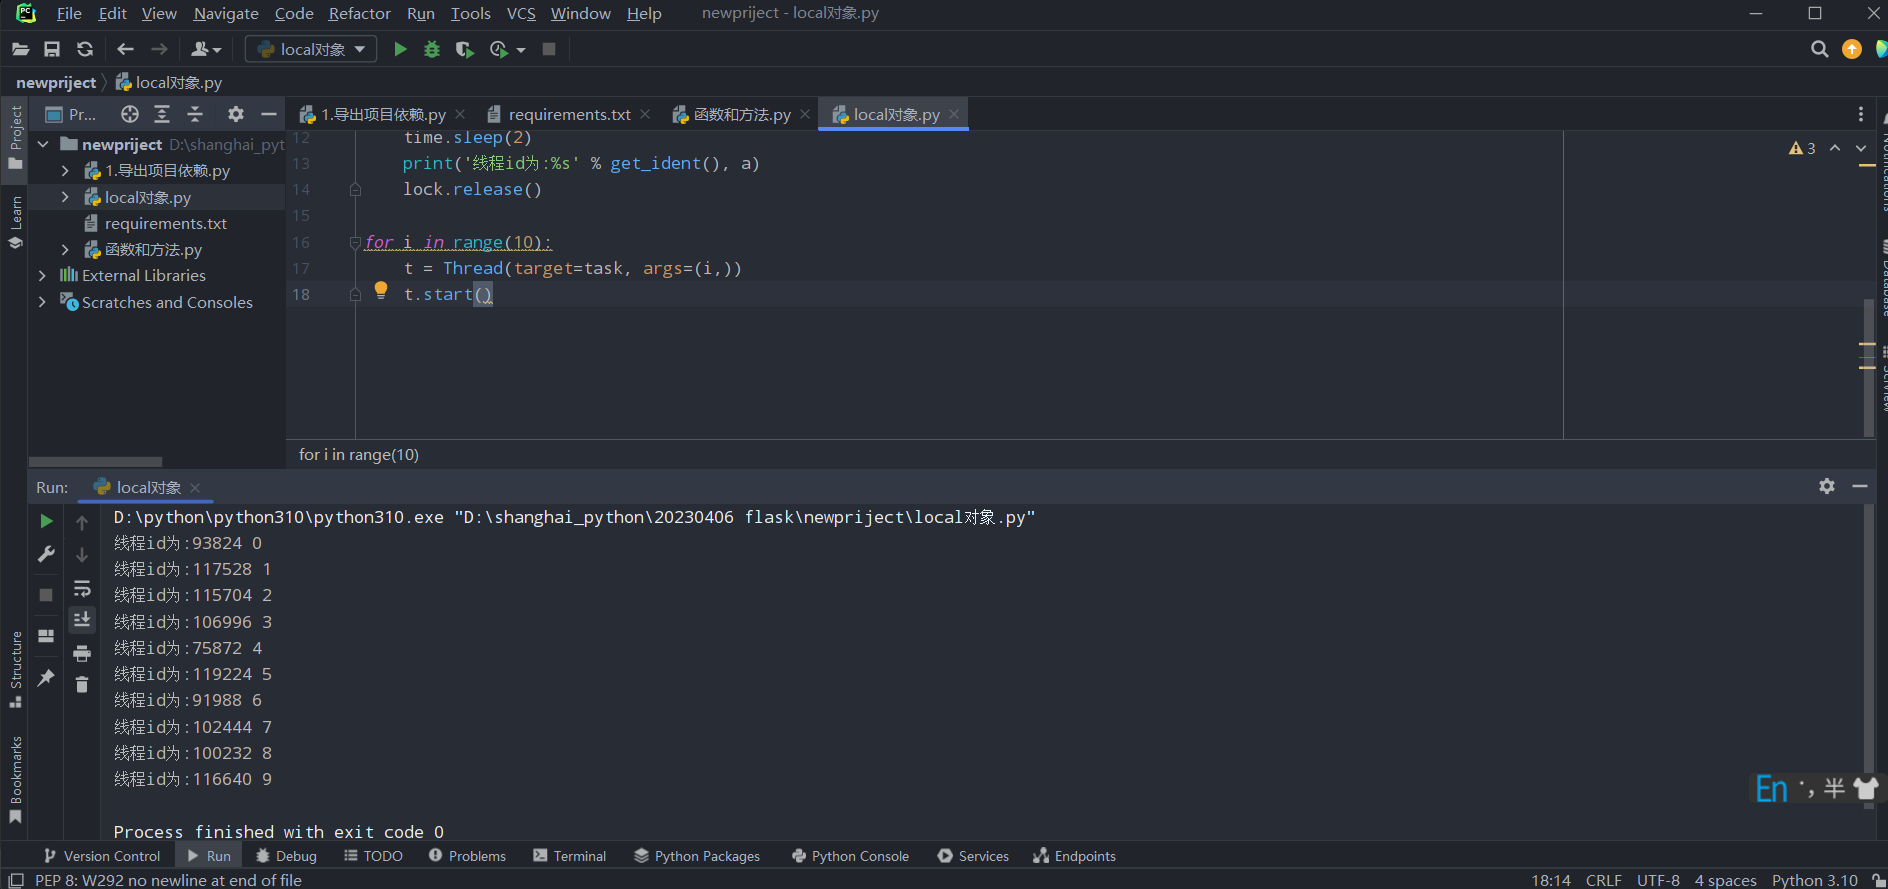Click the warnings indicator showing 3
Screen dimensions: 1888x889
click(x=1802, y=148)
